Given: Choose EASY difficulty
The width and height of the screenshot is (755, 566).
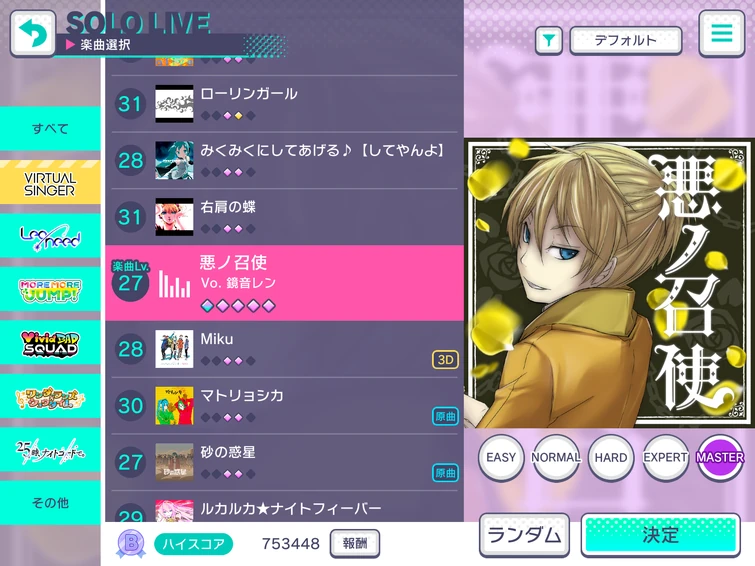Looking at the screenshot, I should click(x=501, y=457).
